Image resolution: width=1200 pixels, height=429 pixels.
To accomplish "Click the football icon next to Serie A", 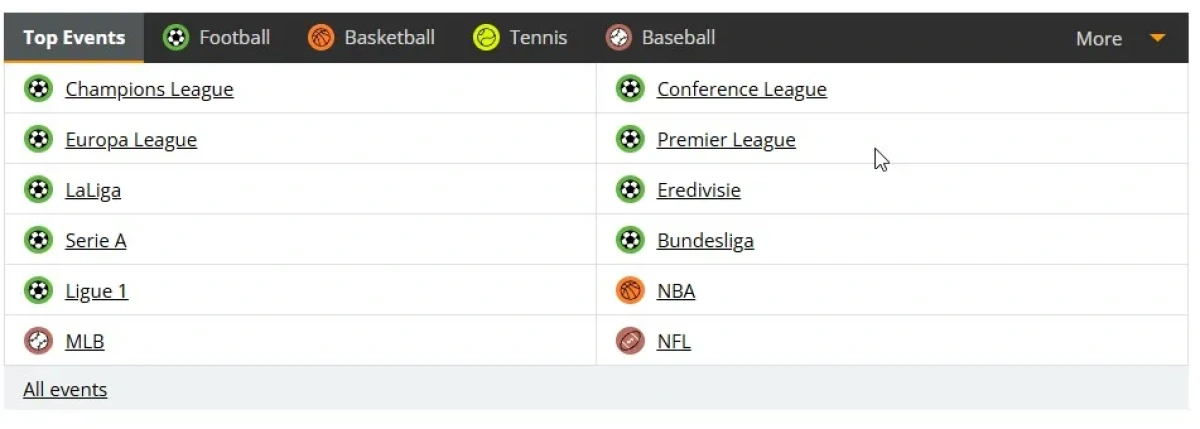I will pos(38,240).
